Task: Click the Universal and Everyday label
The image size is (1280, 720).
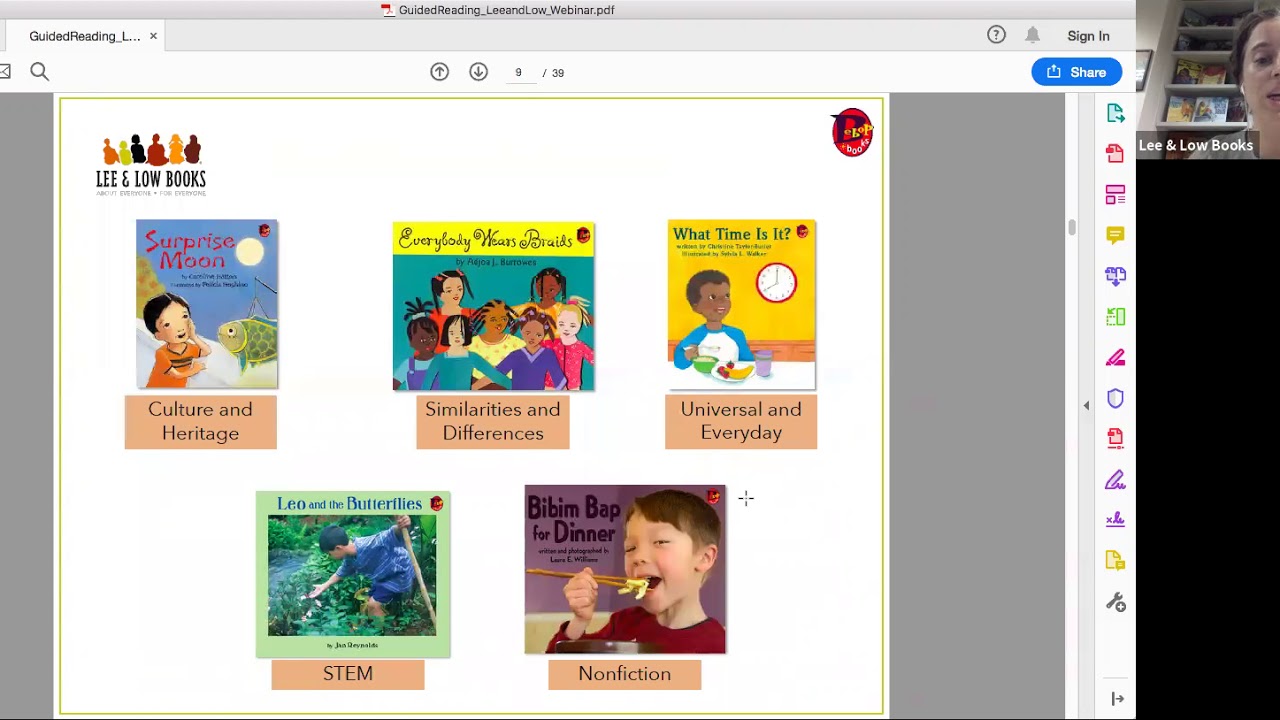Action: [741, 421]
